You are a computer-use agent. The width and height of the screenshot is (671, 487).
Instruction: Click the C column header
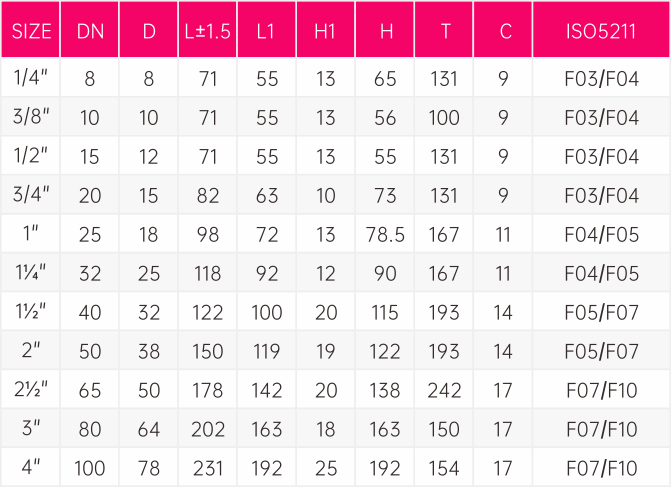503,29
